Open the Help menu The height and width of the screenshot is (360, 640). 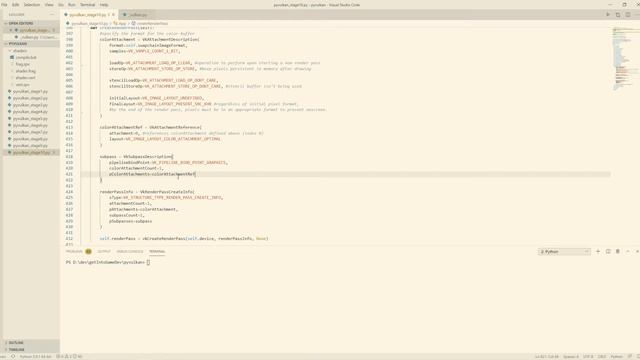104,5
